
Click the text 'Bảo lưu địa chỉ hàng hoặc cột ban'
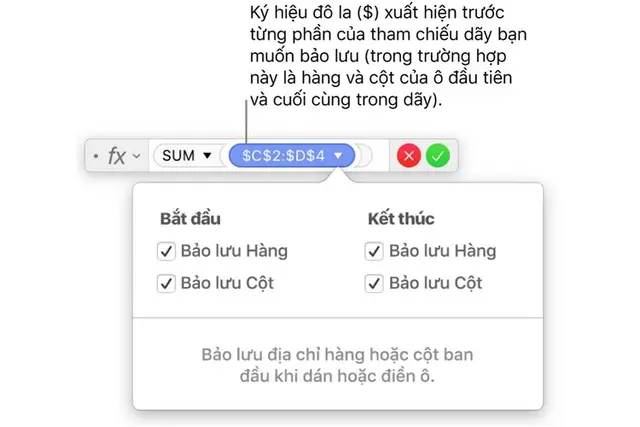pyautogui.click(x=337, y=354)
